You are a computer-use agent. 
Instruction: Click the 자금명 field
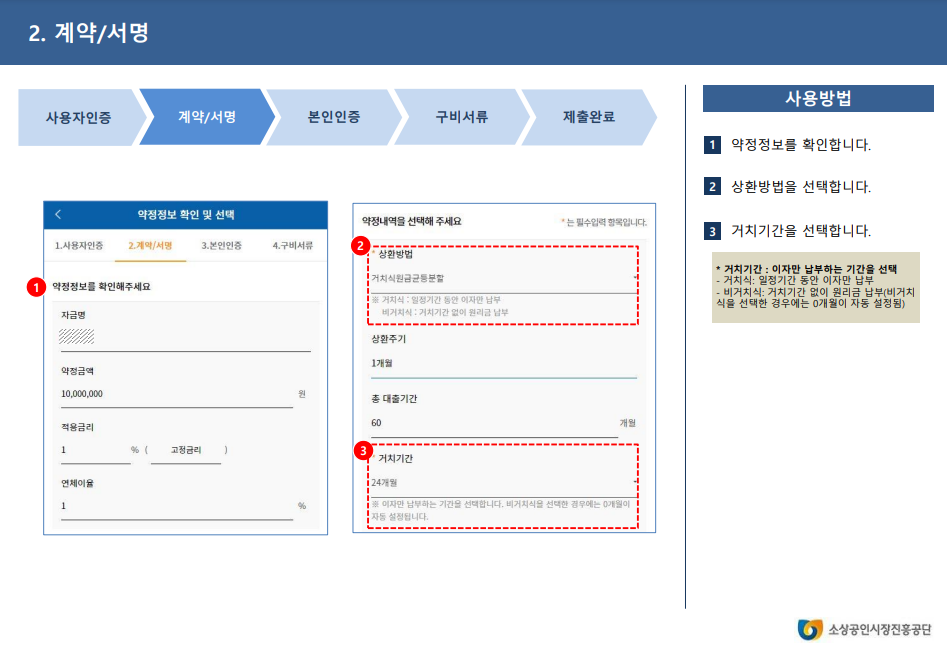(185, 337)
